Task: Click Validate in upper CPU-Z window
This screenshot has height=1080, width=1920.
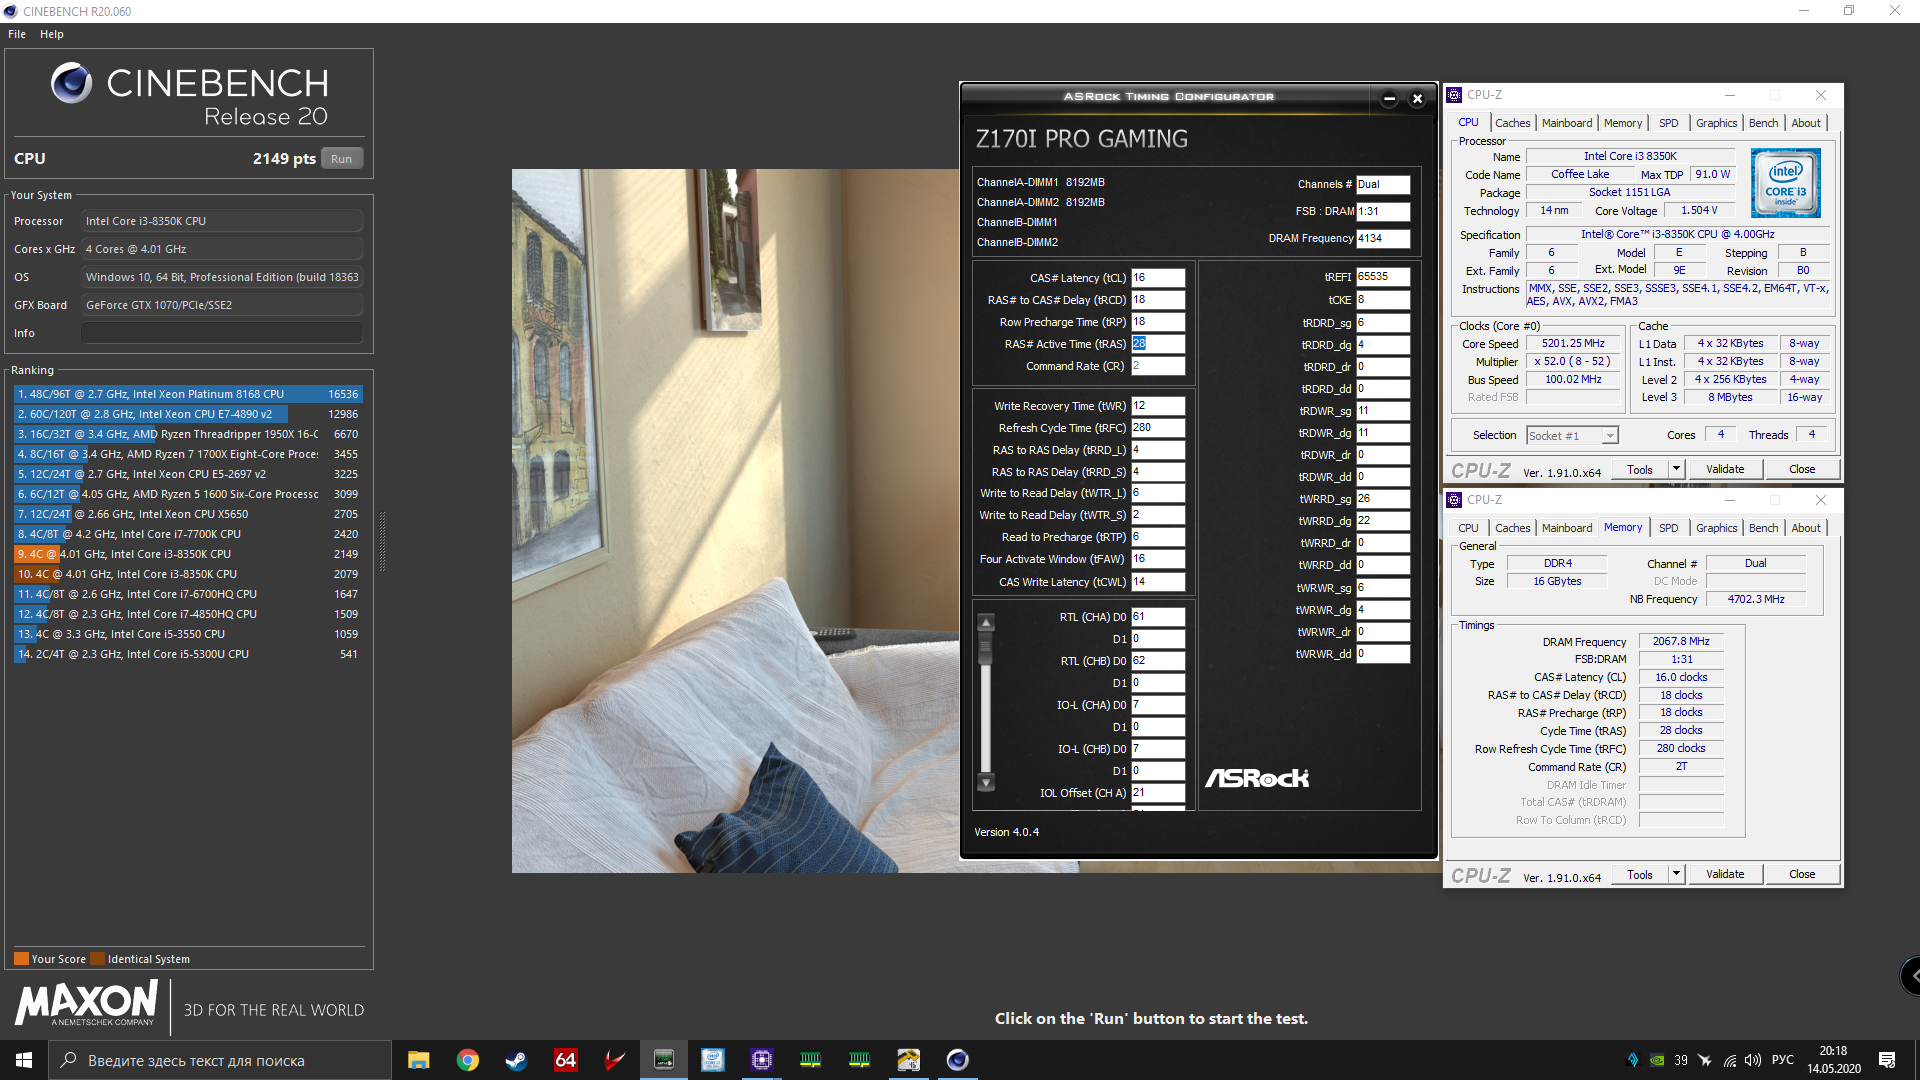Action: pyautogui.click(x=1724, y=469)
